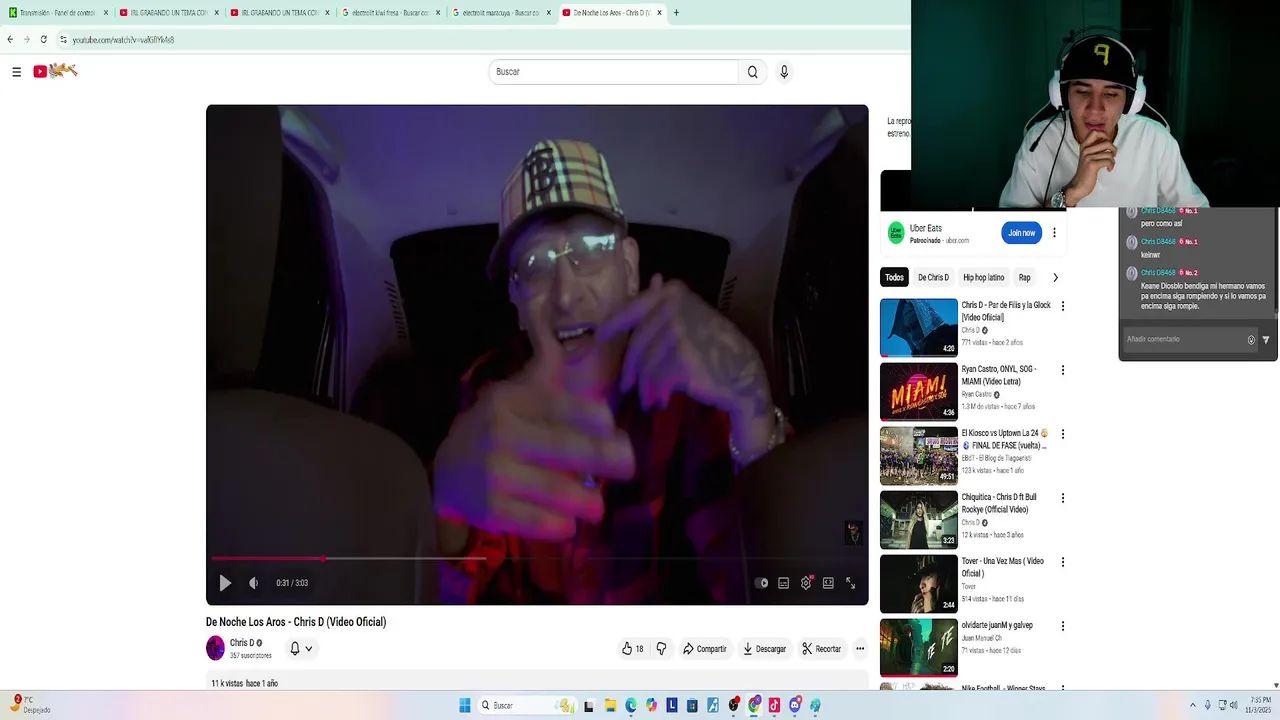Open Chiquitica Chris D ft Bull Rookye
This screenshot has height=720, width=1280.
[919, 519]
